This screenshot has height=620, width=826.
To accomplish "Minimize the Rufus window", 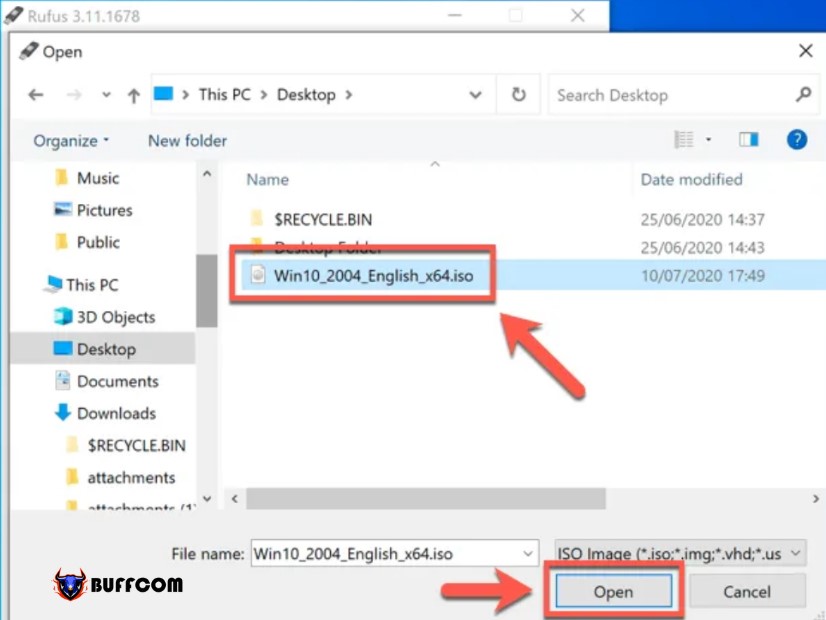I will click(x=454, y=15).
